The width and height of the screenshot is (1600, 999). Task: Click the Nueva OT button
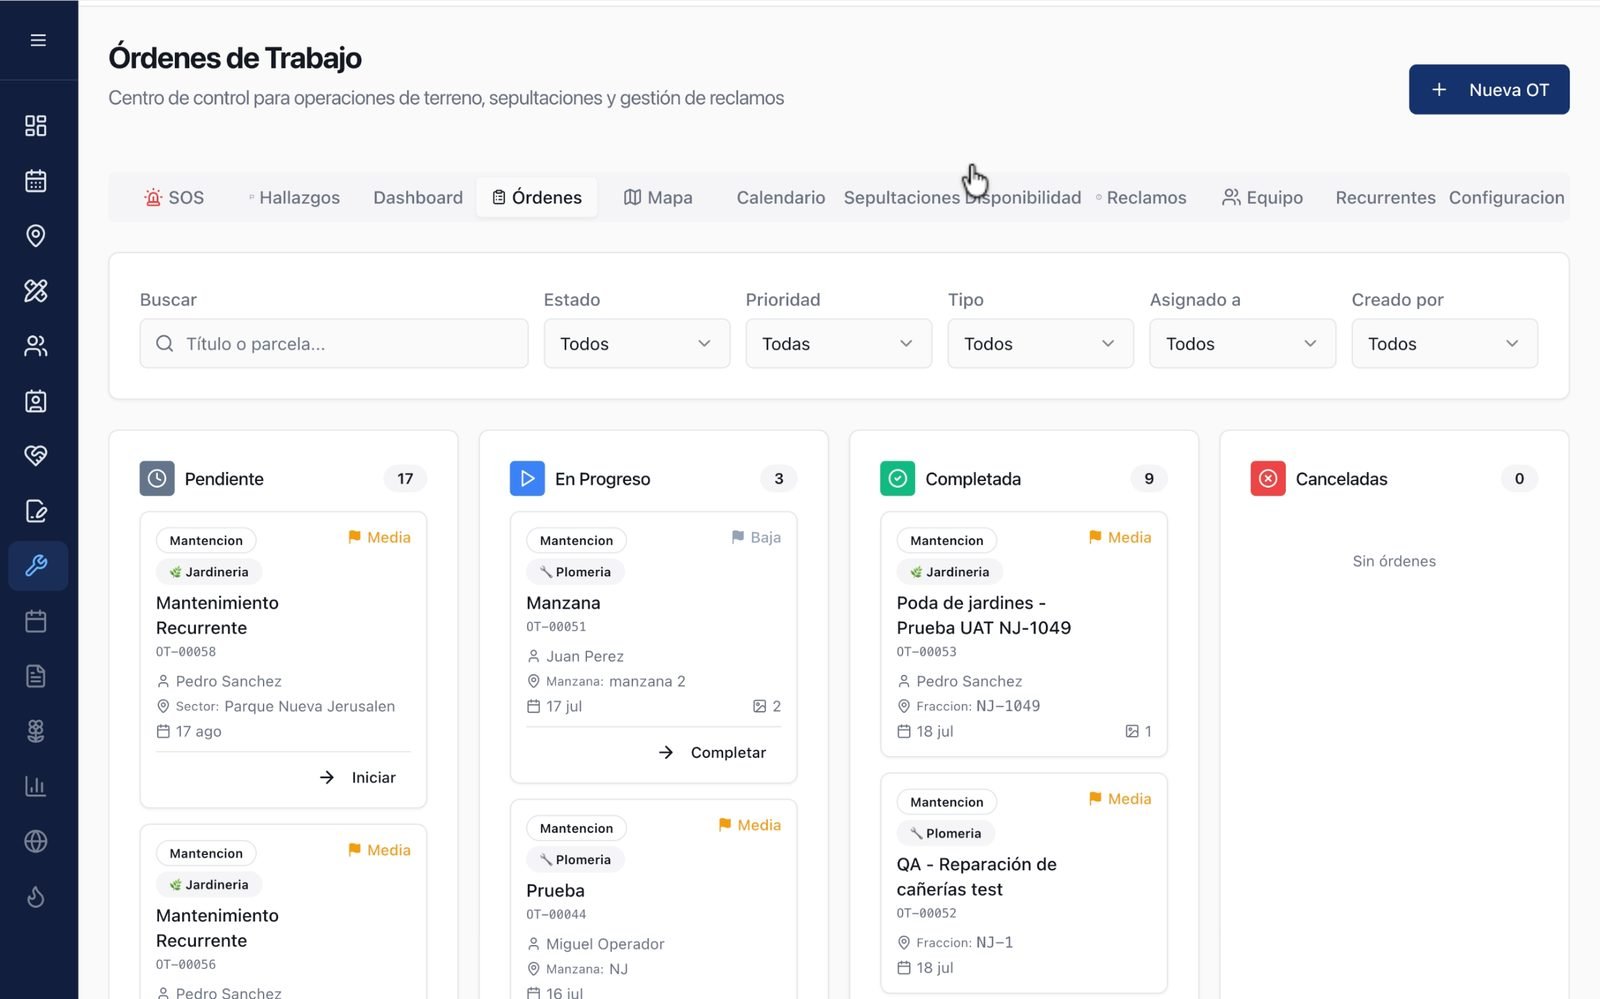click(x=1489, y=90)
